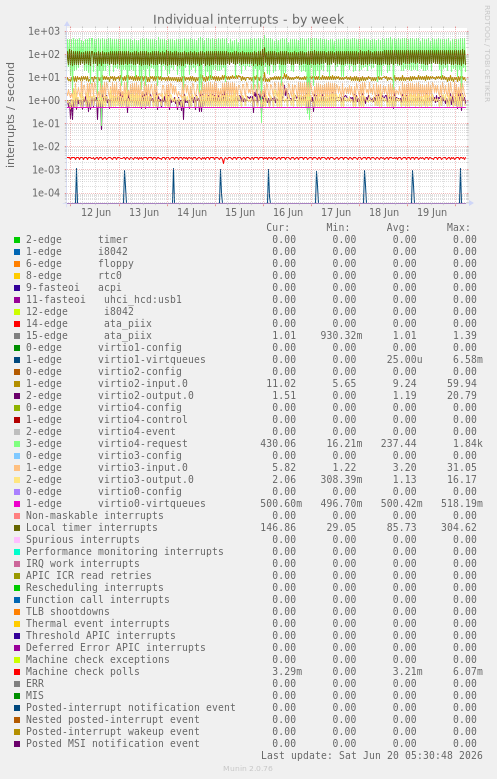Click the orange TLB shootdowns swatch
Image resolution: width=497 pixels, height=779 pixels.
click(17, 612)
